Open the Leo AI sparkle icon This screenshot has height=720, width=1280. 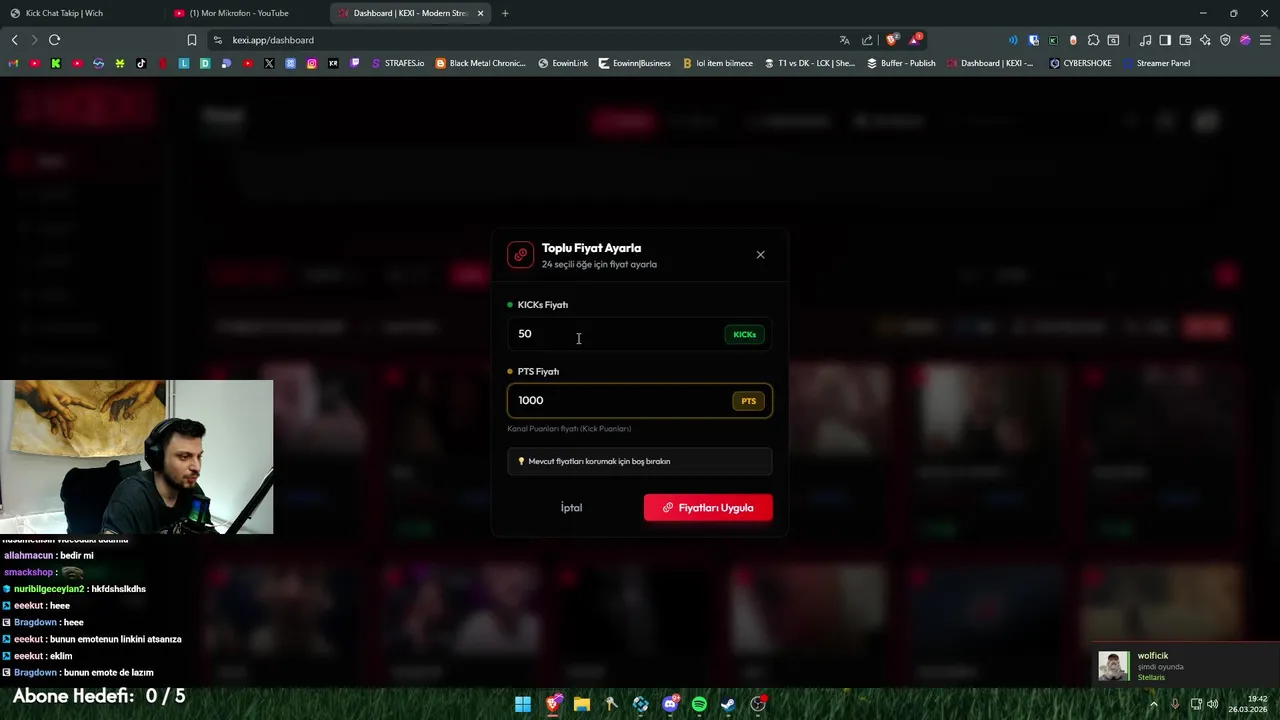[1205, 40]
